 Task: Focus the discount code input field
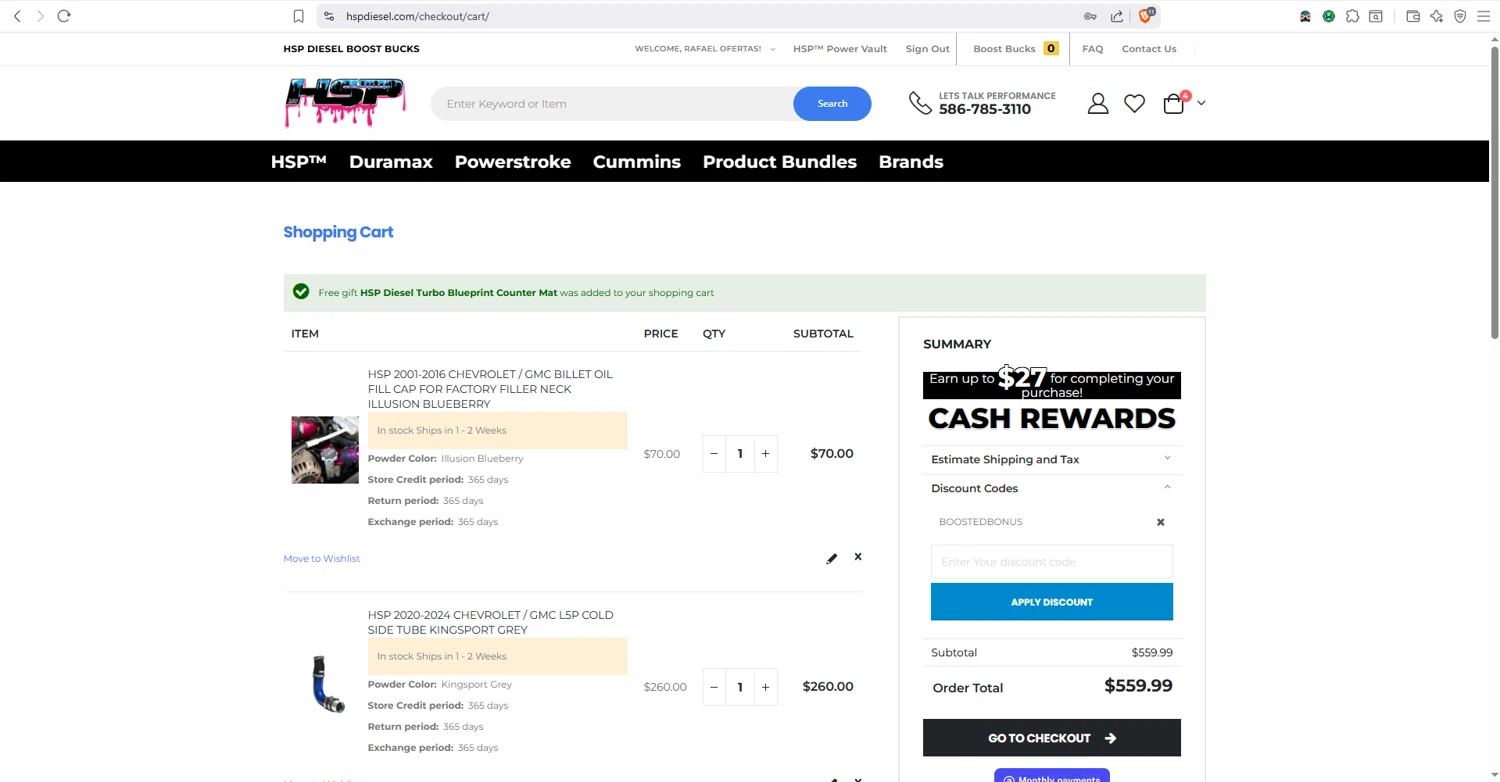click(1052, 562)
